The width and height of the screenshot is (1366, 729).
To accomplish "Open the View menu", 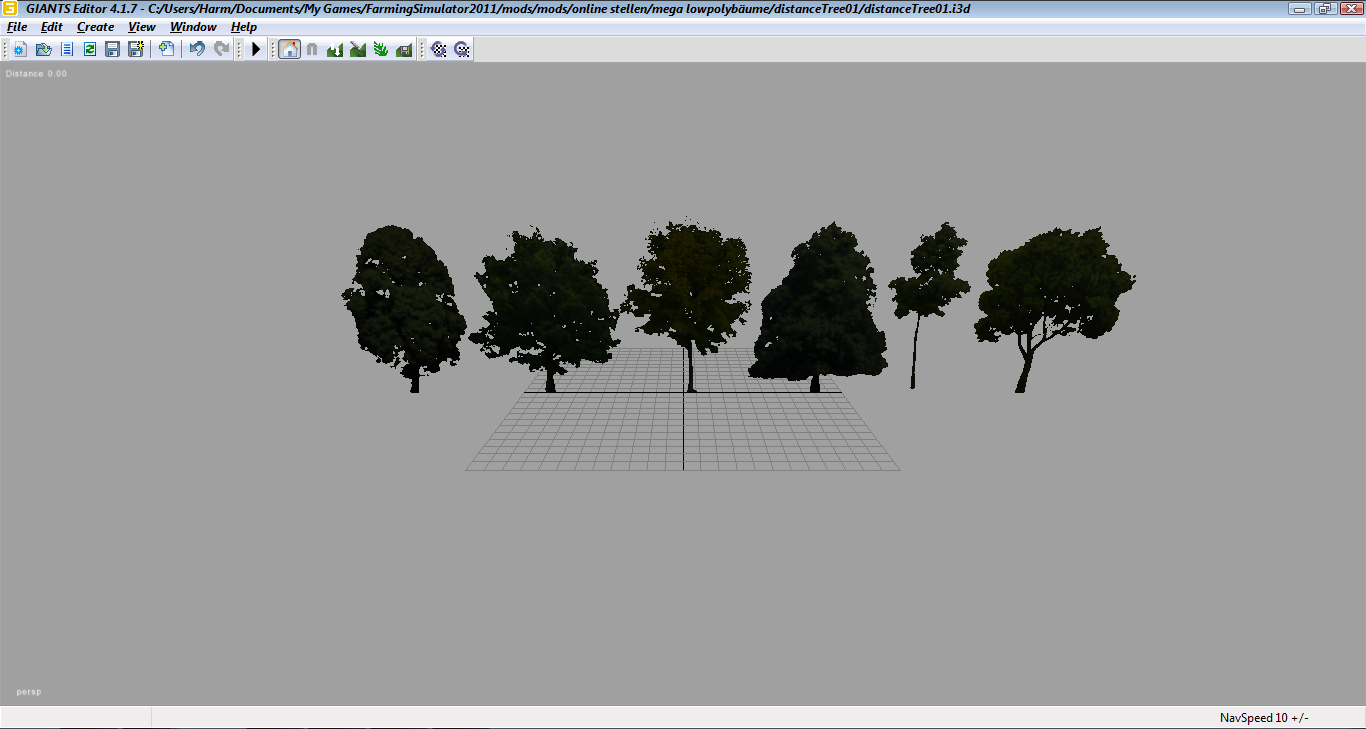I will [142, 27].
